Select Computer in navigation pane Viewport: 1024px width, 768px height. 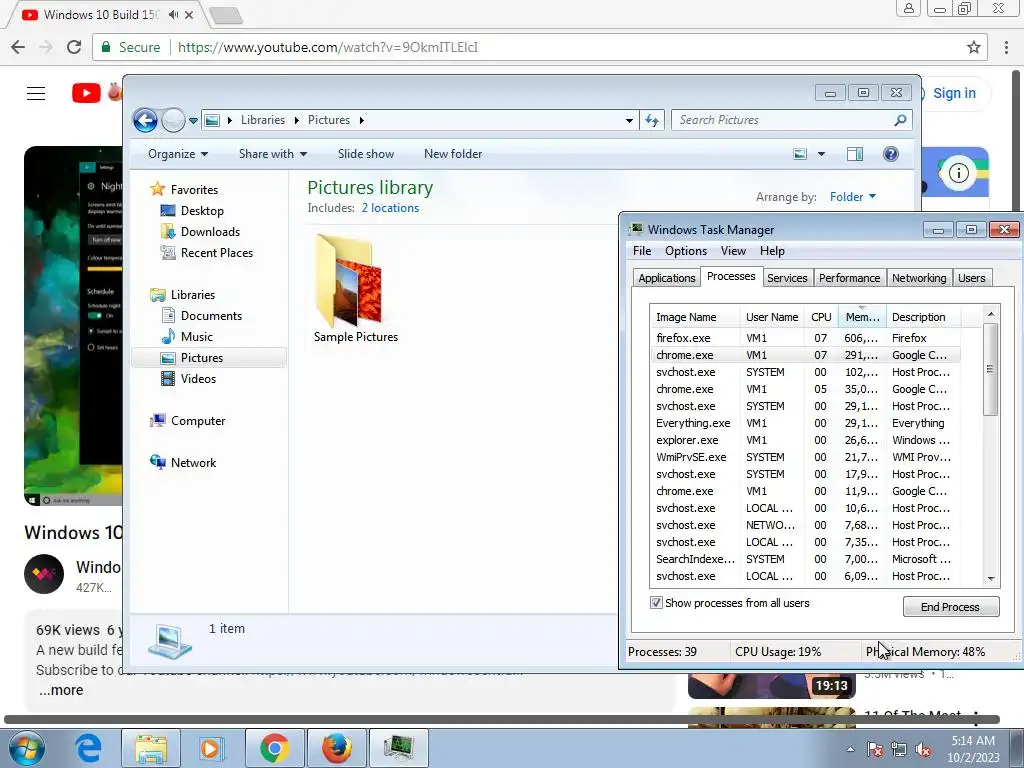click(198, 421)
